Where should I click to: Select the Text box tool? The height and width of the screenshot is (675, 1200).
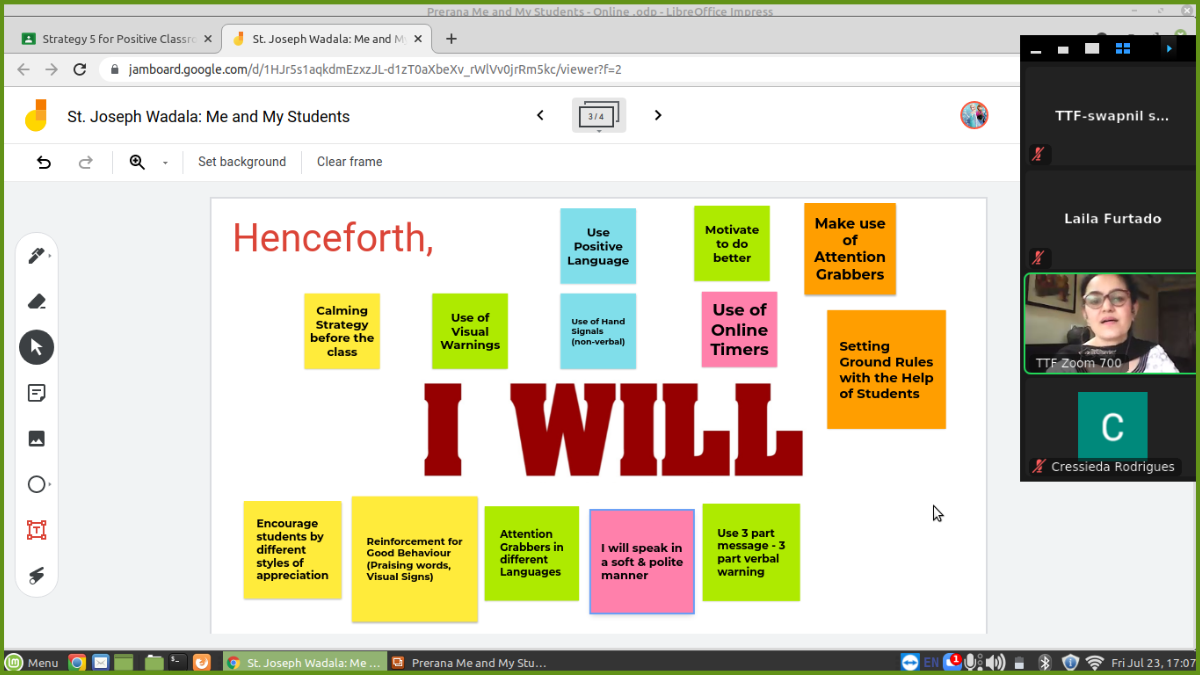click(36, 530)
